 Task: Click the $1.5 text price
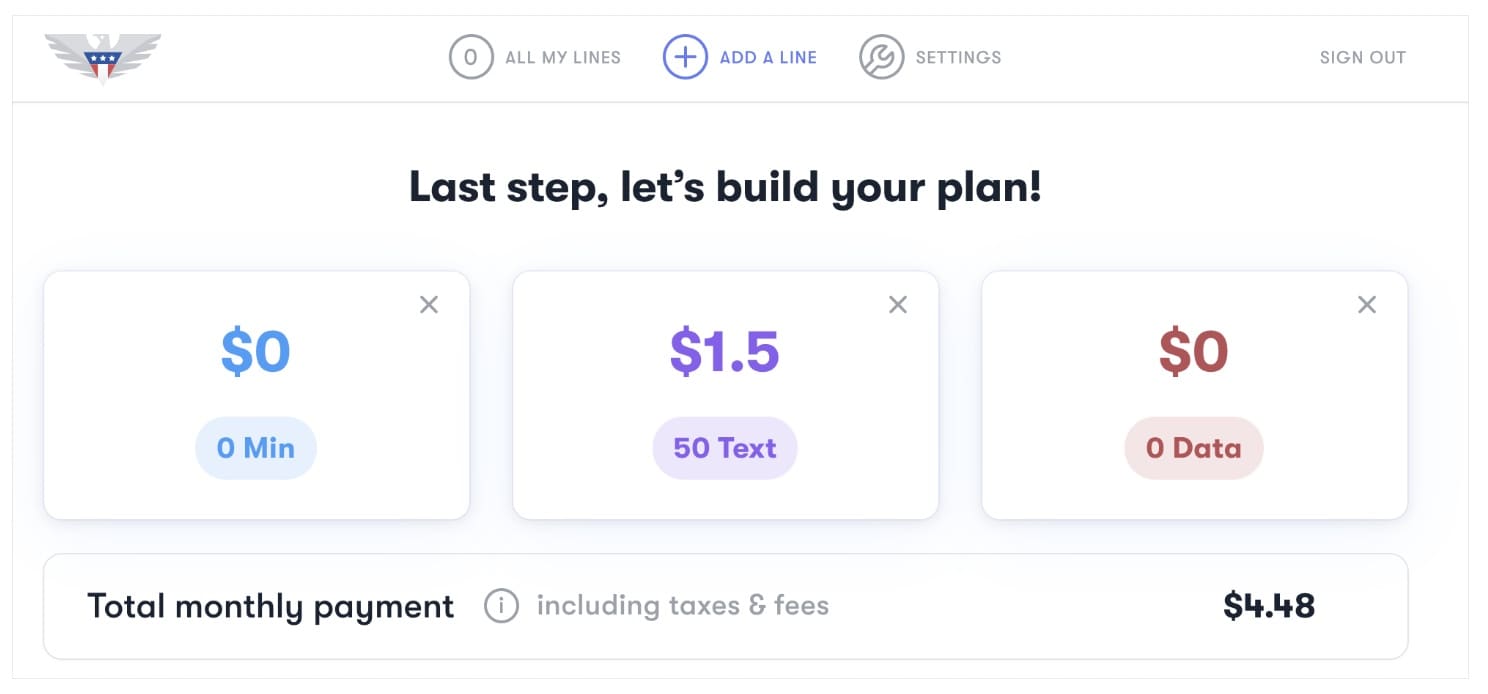click(725, 352)
